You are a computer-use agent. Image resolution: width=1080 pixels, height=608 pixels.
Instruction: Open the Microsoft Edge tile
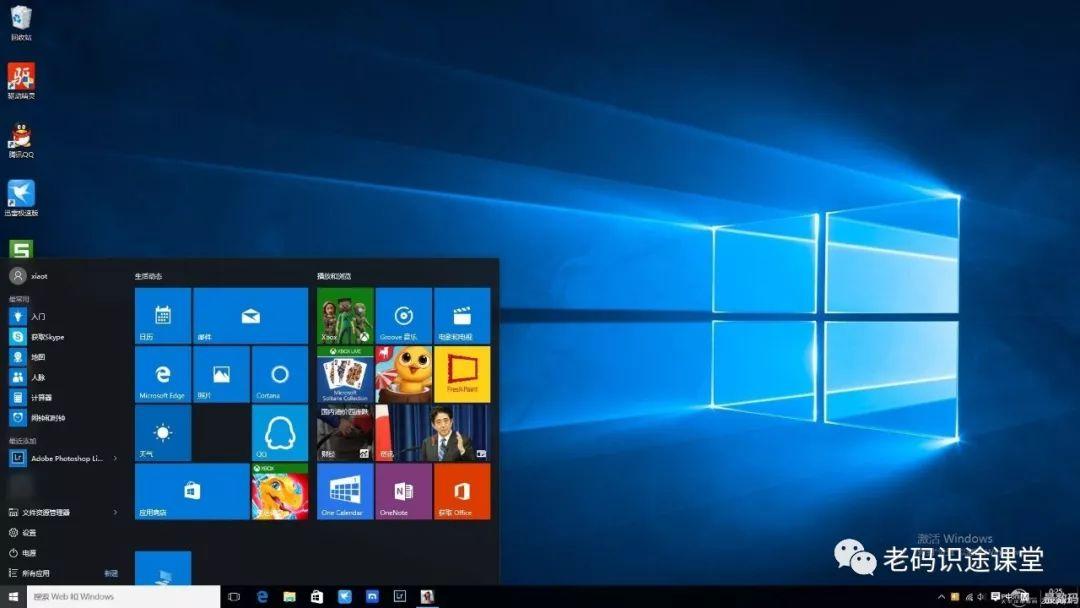click(x=162, y=374)
